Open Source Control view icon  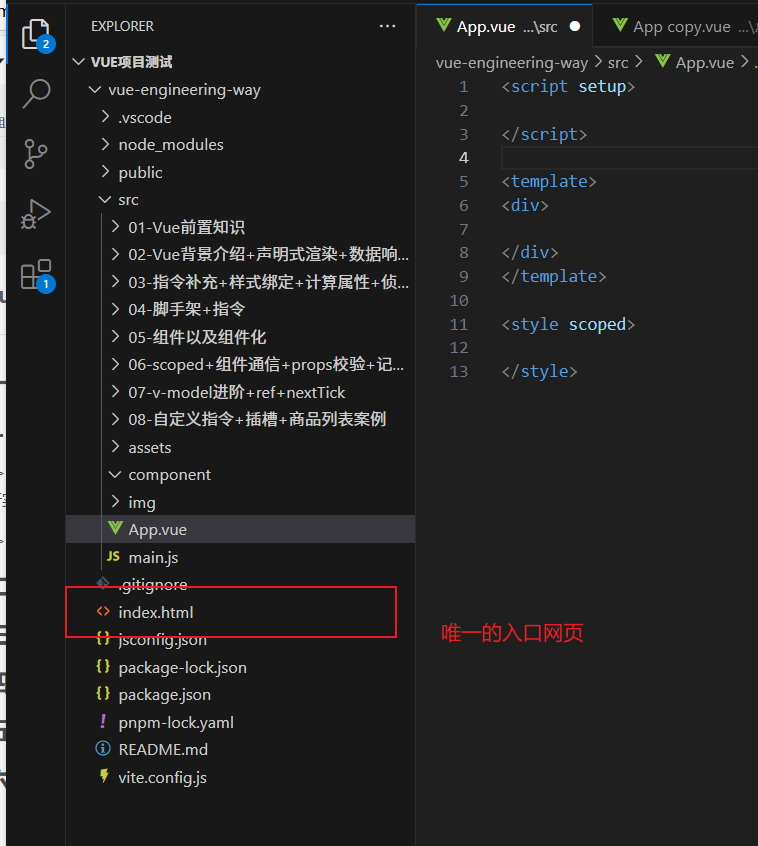click(x=36, y=154)
